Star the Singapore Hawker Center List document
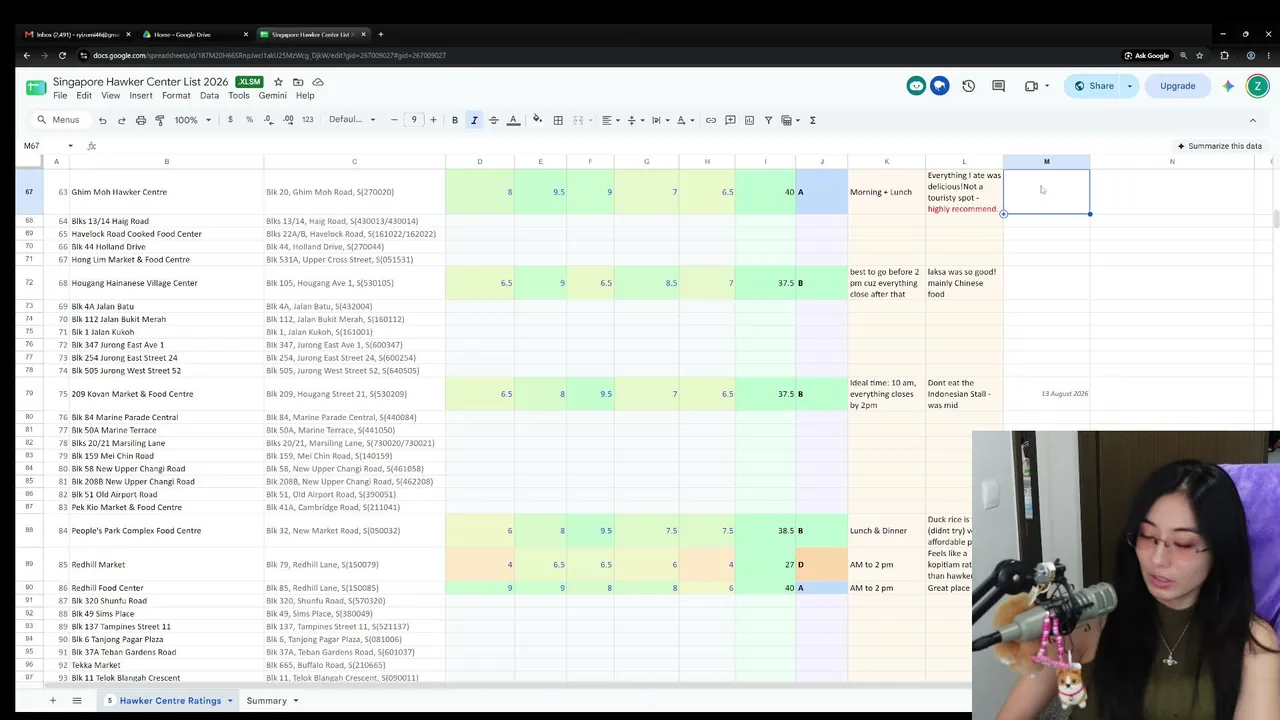Screen dimensions: 1280x720 coord(278,82)
